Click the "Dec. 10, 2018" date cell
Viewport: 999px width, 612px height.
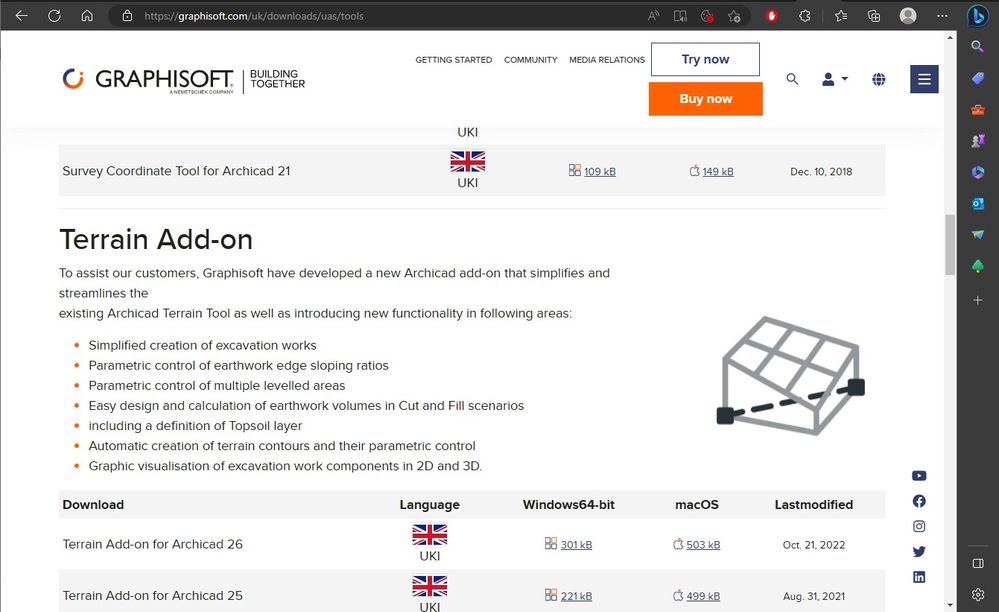pyautogui.click(x=821, y=172)
